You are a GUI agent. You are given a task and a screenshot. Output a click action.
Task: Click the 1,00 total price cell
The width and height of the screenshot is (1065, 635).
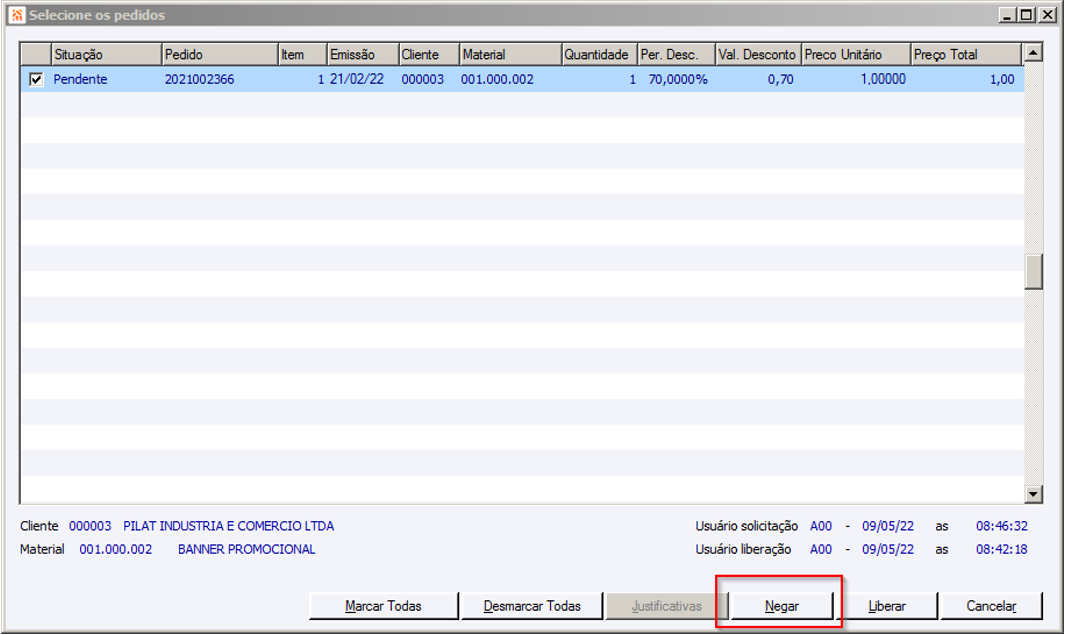[1002, 79]
